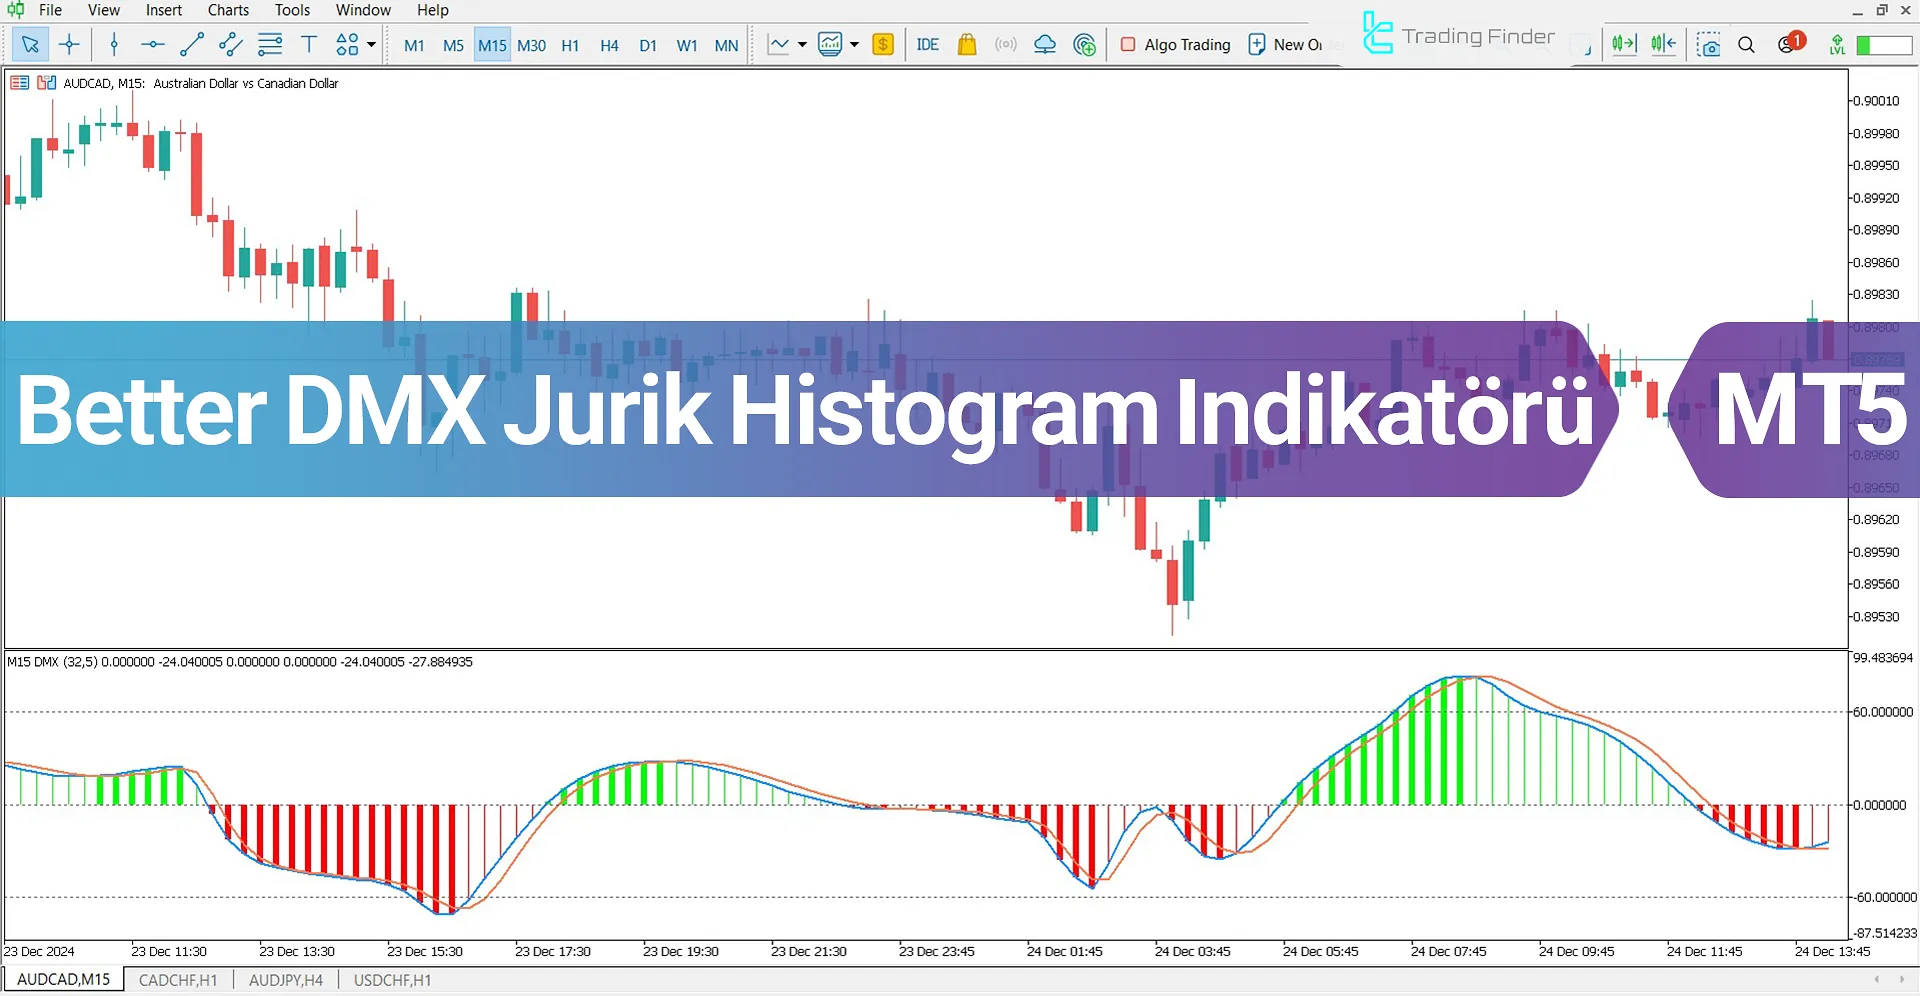1920x996 pixels.
Task: Select the Crosshair tool
Action: pos(68,44)
